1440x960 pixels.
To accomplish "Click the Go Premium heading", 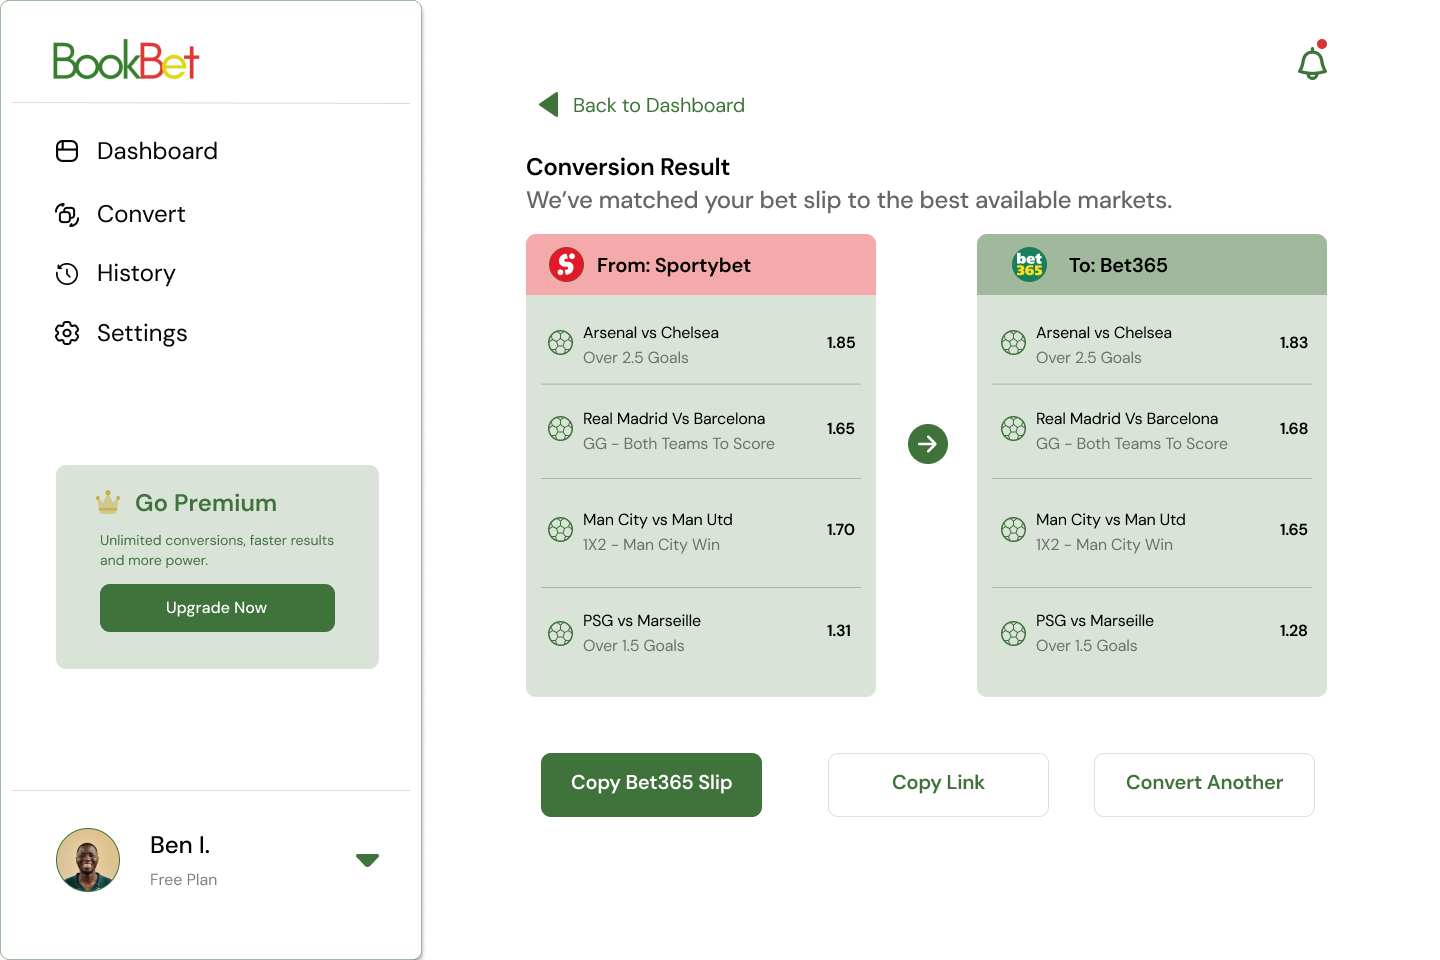I will tap(206, 503).
